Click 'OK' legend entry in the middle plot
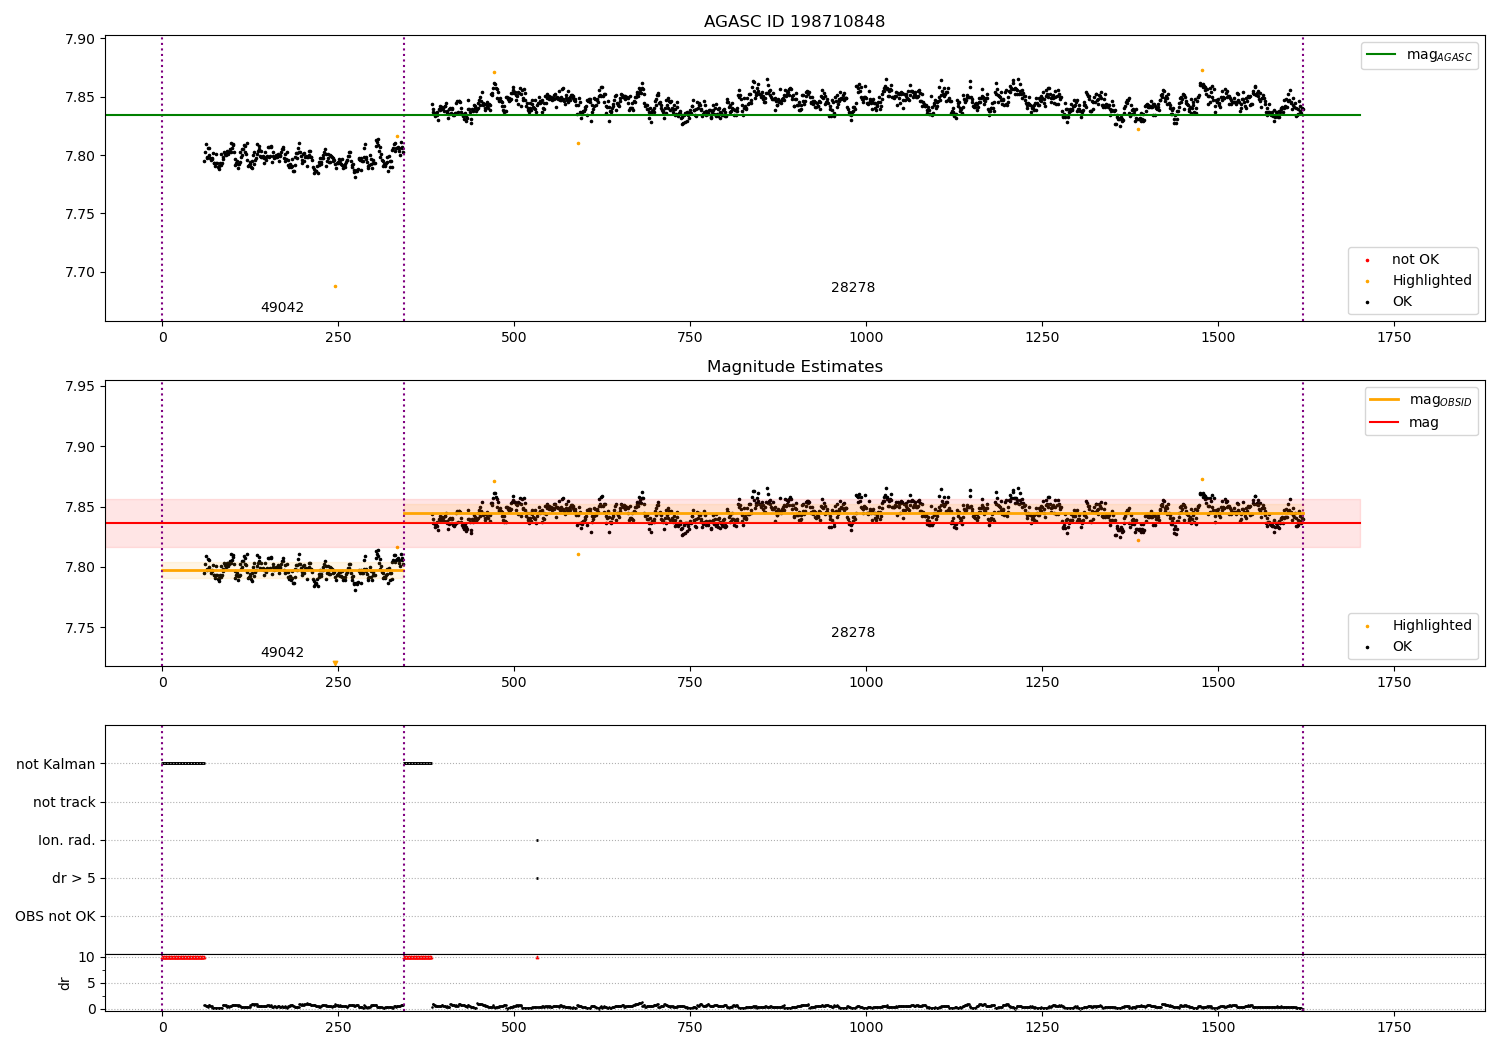 [x=1402, y=647]
